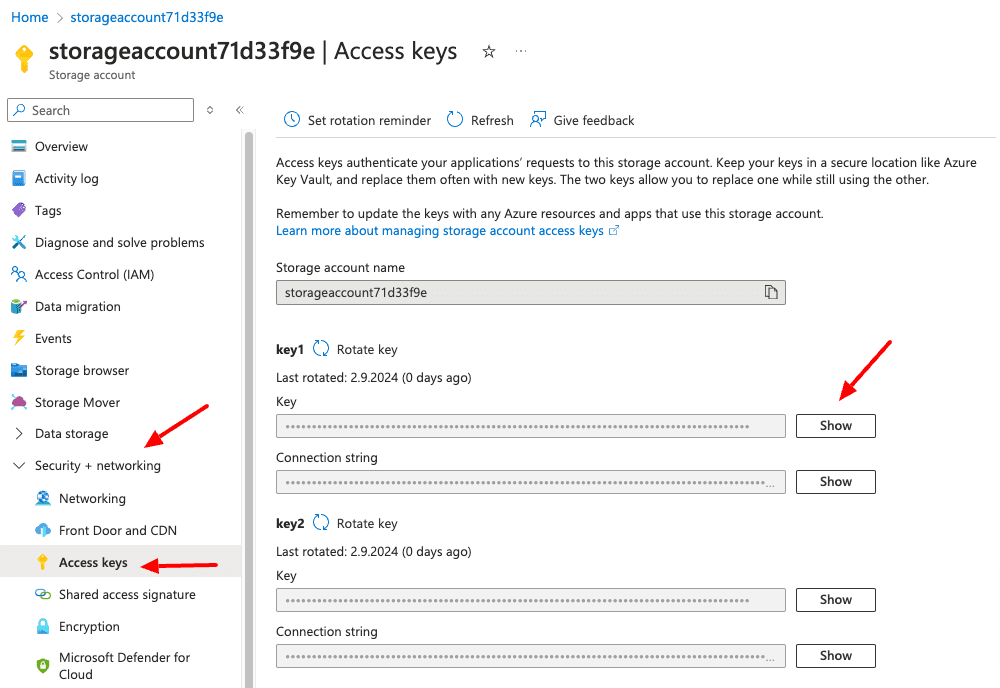Screen dimensions: 1000x688
Task: Click the star icon to favorite Access keys
Action: point(488,51)
